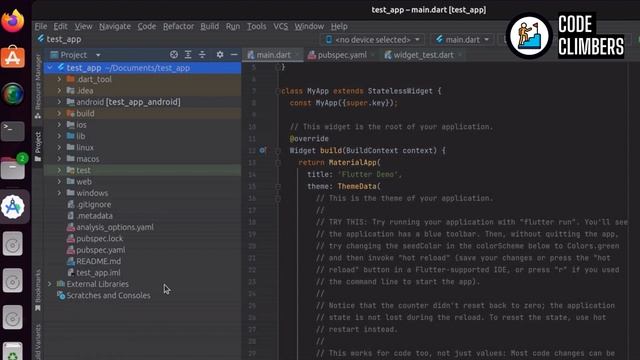Click the override gutter icon beside build method
The height and width of the screenshot is (360, 640).
pyautogui.click(x=262, y=151)
